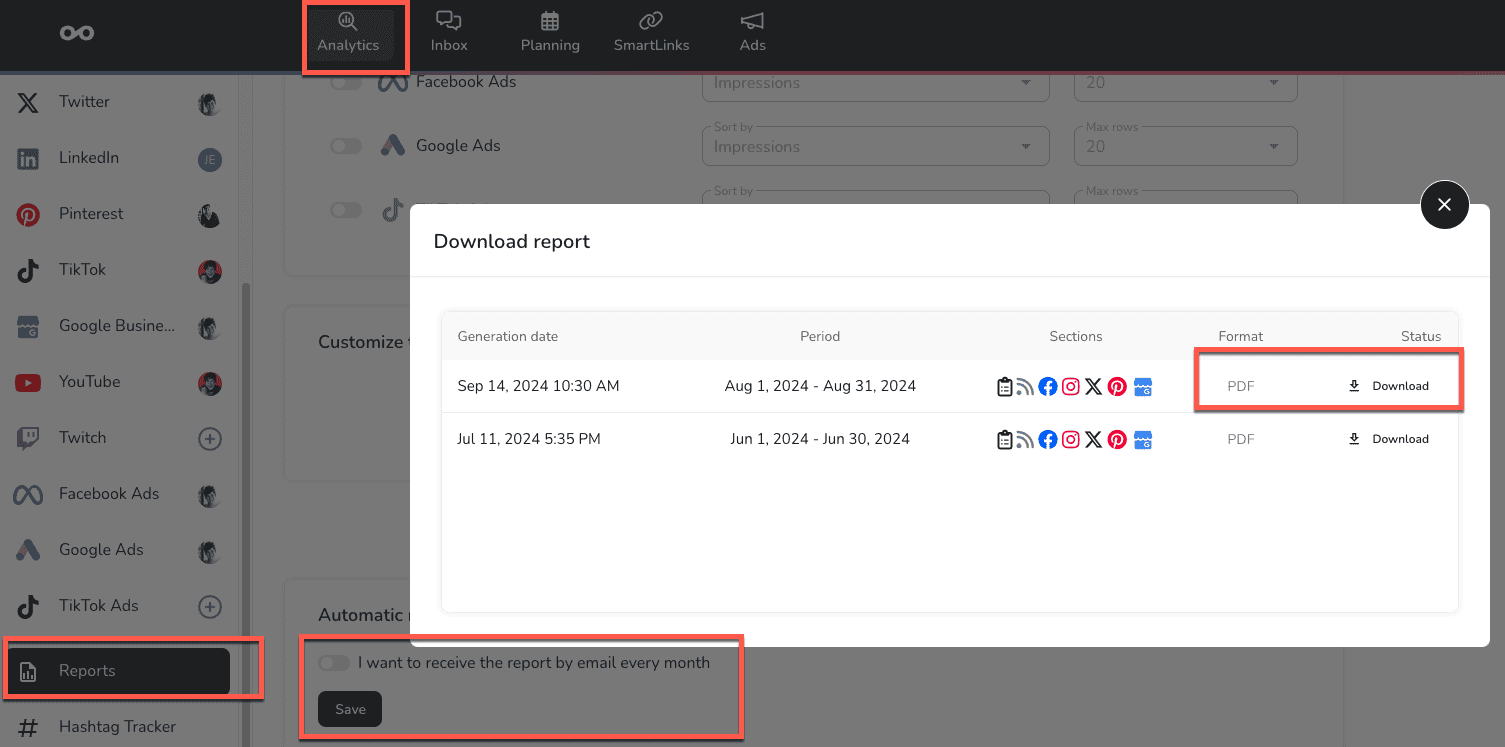Toggle the Facebook Ads report switch
The width and height of the screenshot is (1505, 747).
[346, 83]
